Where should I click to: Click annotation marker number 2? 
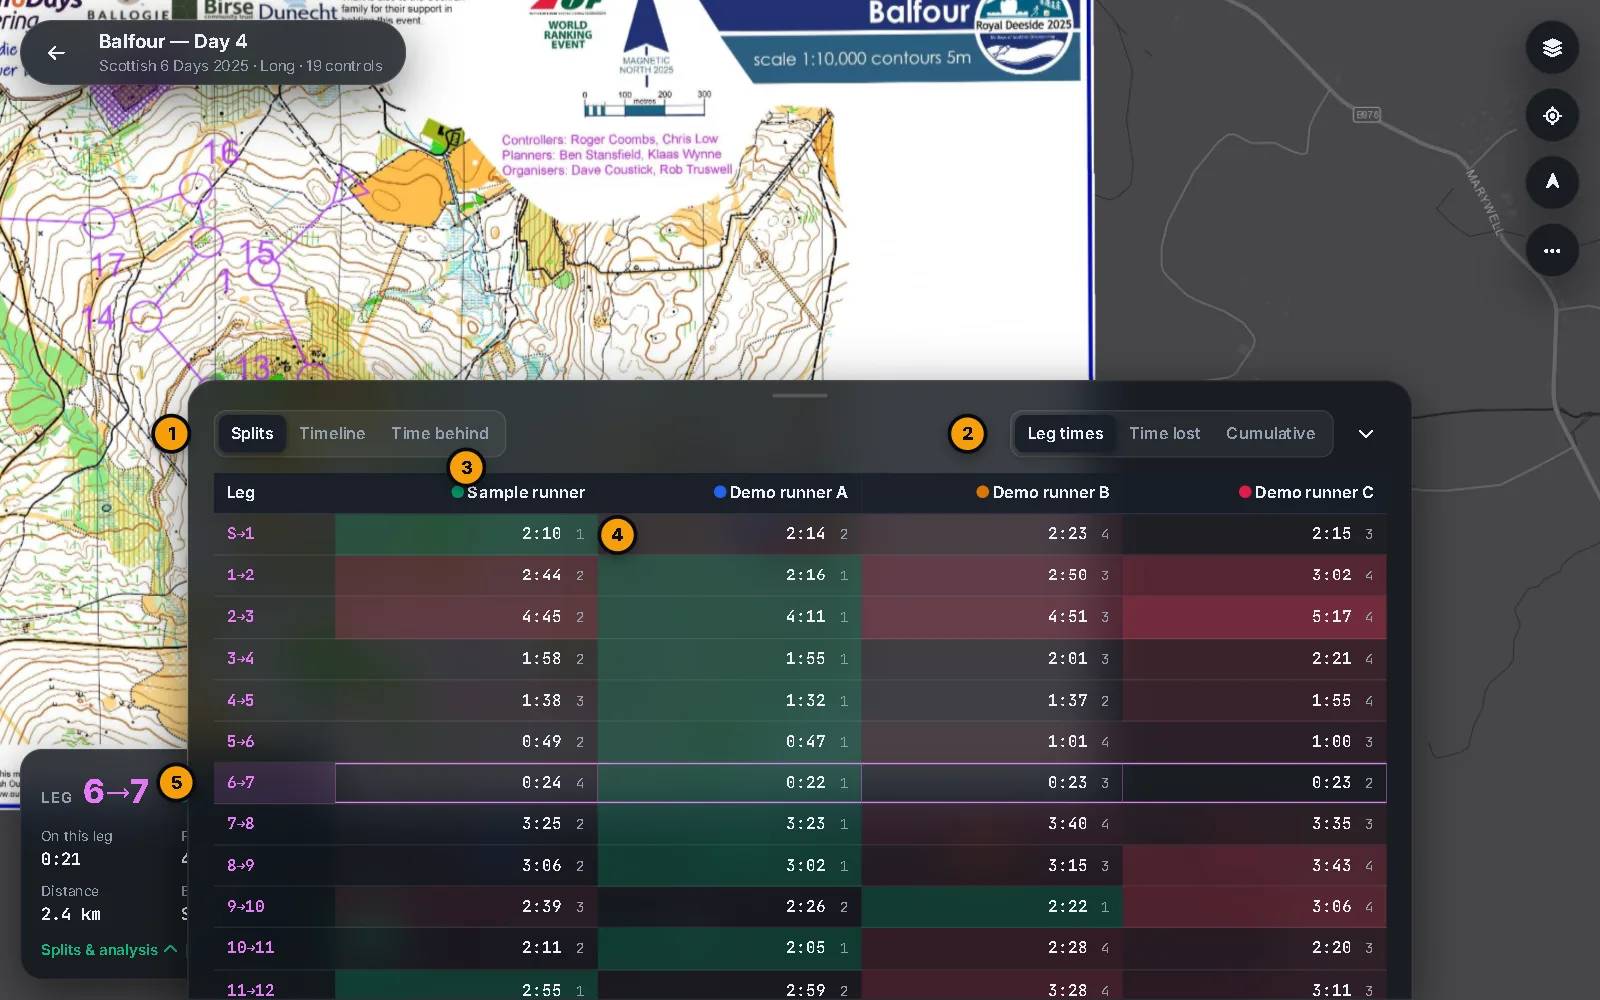tap(967, 434)
